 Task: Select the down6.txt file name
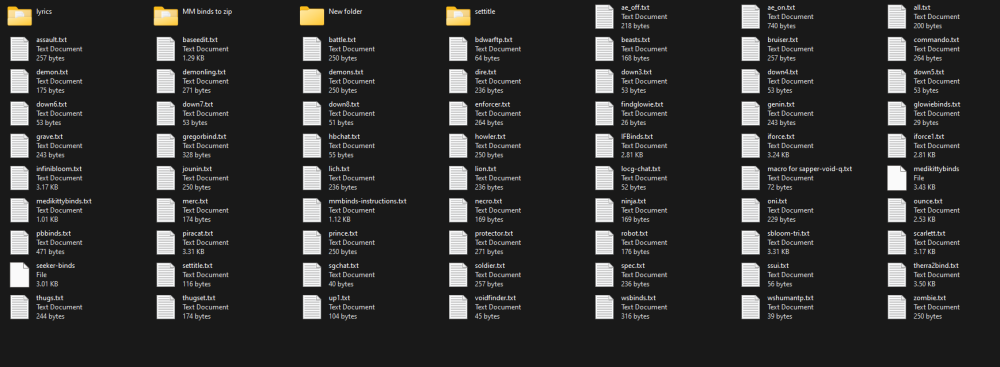pyautogui.click(x=52, y=104)
